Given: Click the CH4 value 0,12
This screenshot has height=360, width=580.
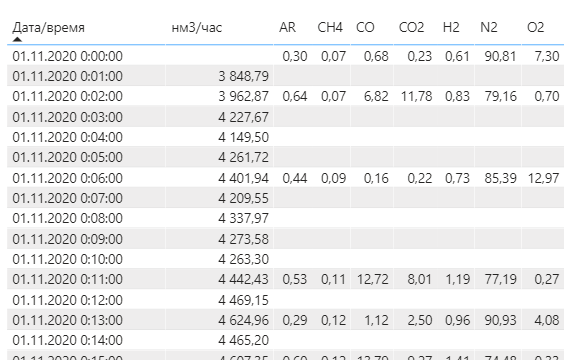Looking at the screenshot, I should (333, 320).
